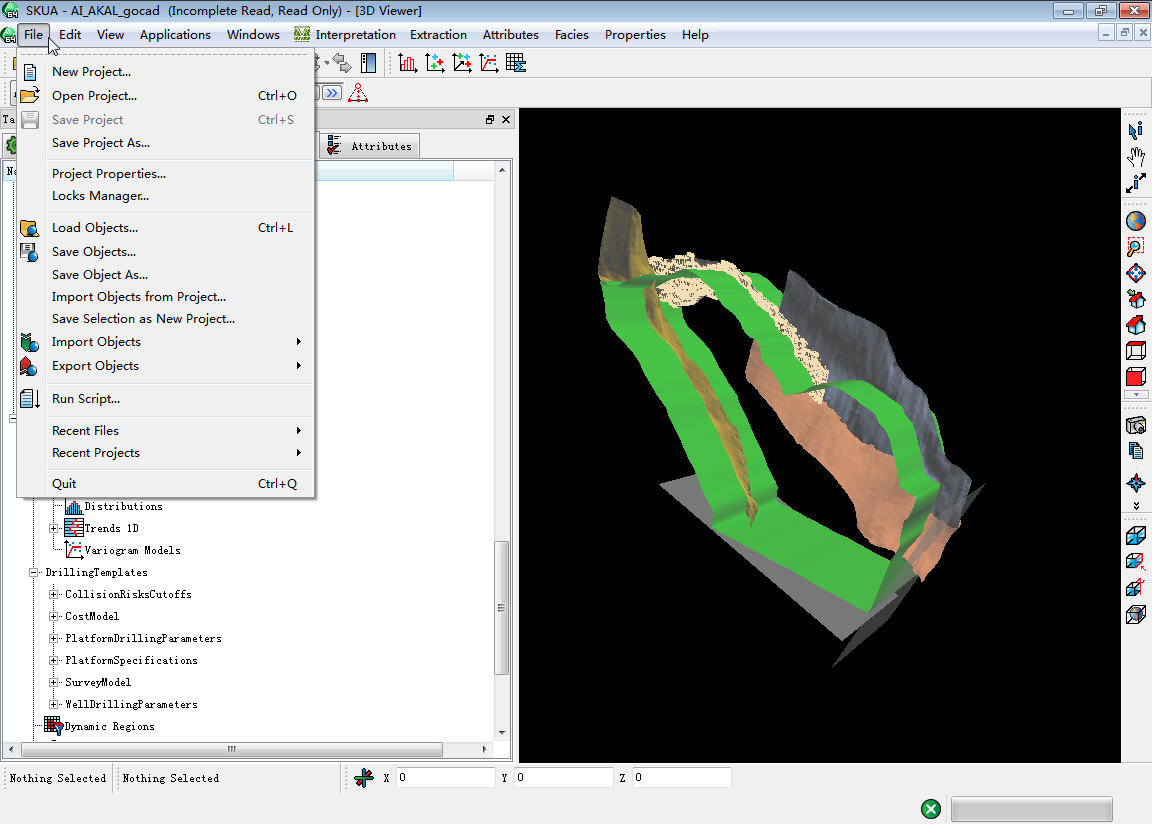Select Save Project As... menu item
Viewport: 1152px width, 824px height.
pos(166,142)
